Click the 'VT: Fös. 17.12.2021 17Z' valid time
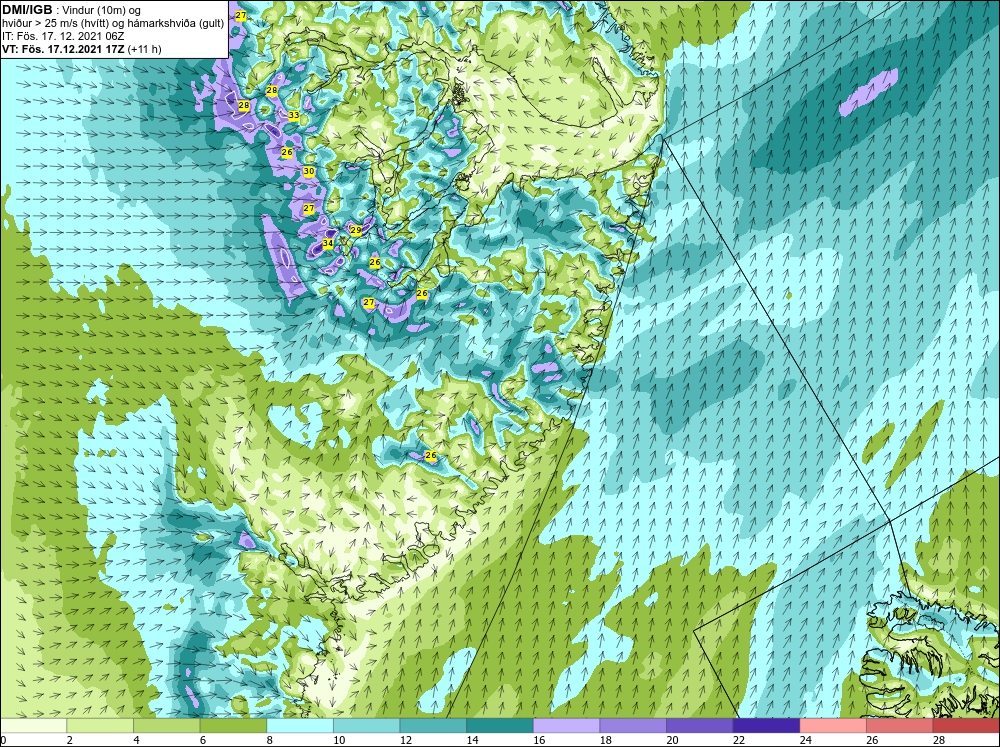1000x747 pixels. tap(64, 49)
